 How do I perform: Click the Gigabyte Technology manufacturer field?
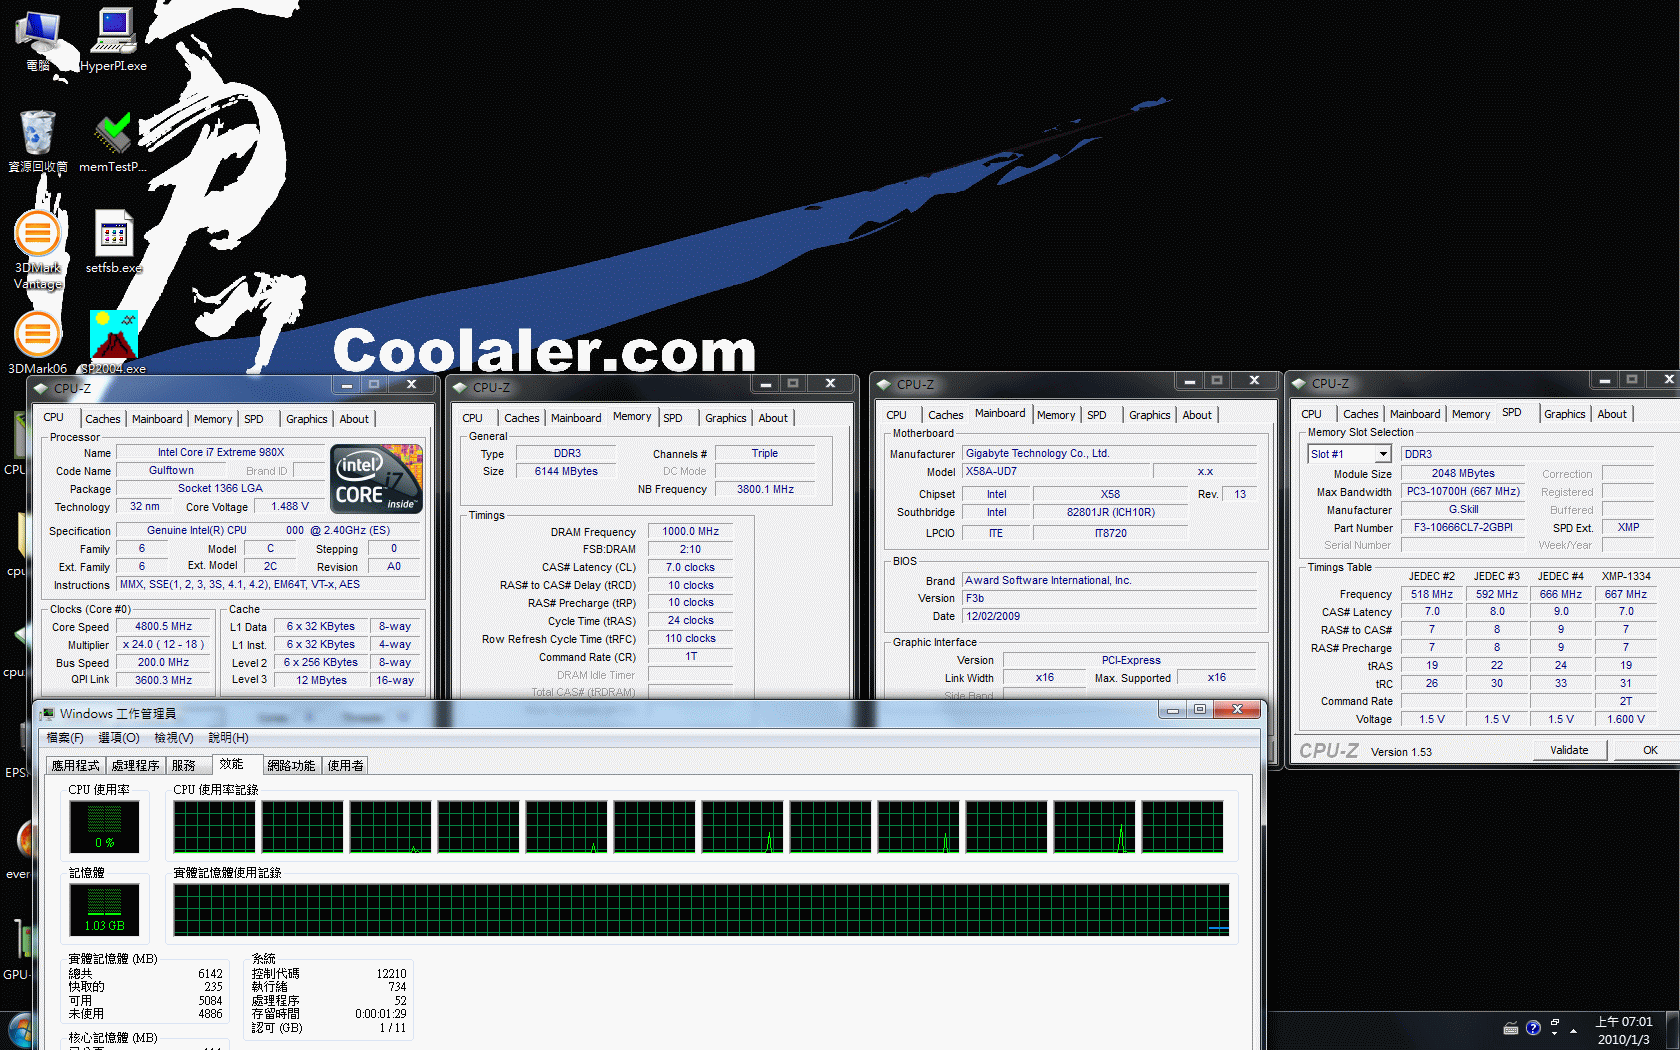pyautogui.click(x=1109, y=453)
